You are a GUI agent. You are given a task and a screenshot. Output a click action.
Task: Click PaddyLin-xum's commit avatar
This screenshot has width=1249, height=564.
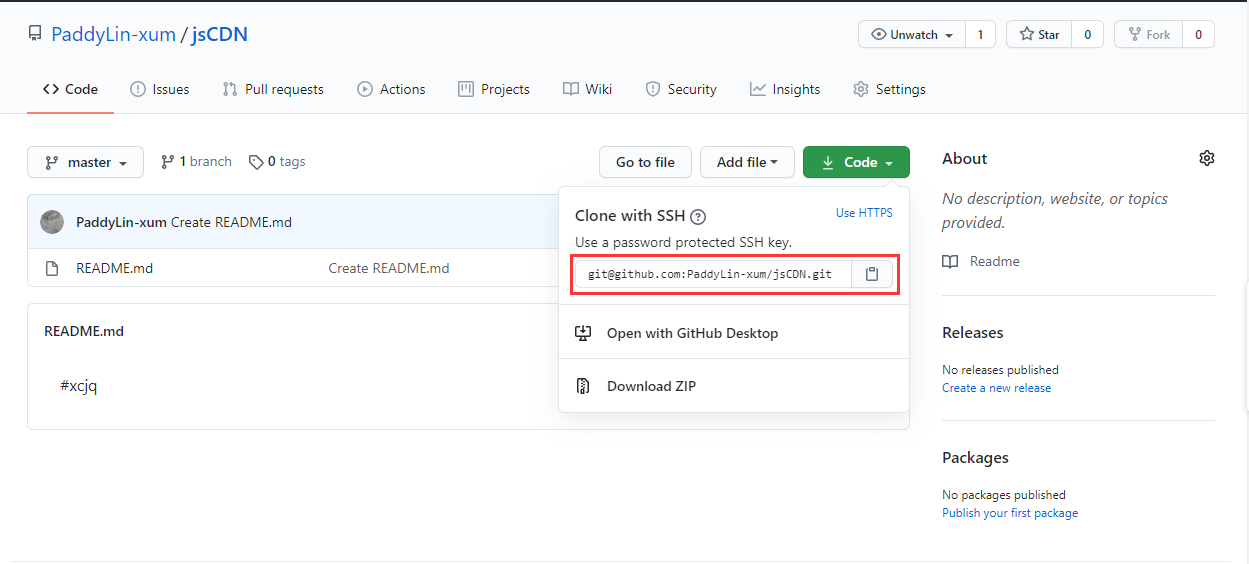[x=52, y=222]
